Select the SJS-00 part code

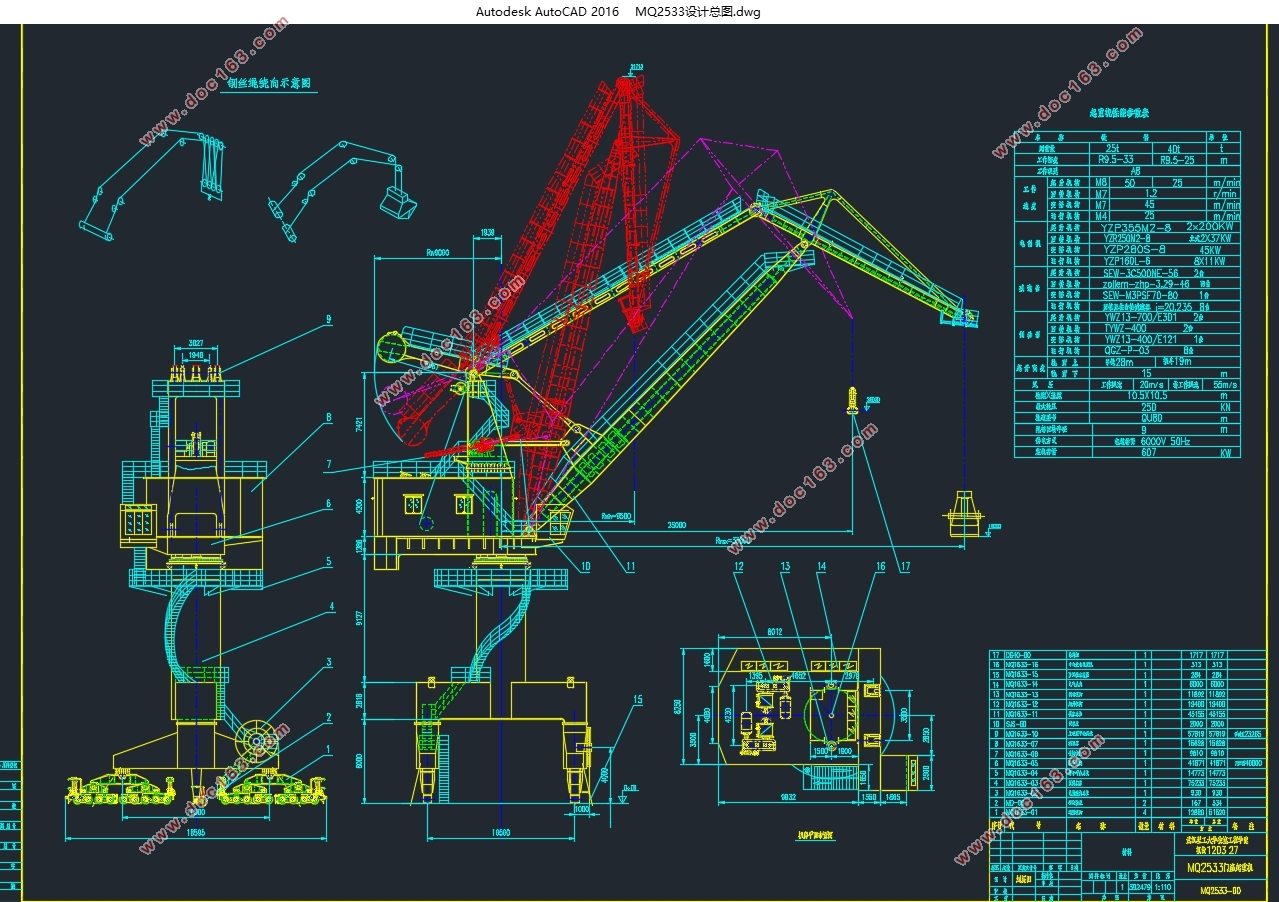(1016, 724)
